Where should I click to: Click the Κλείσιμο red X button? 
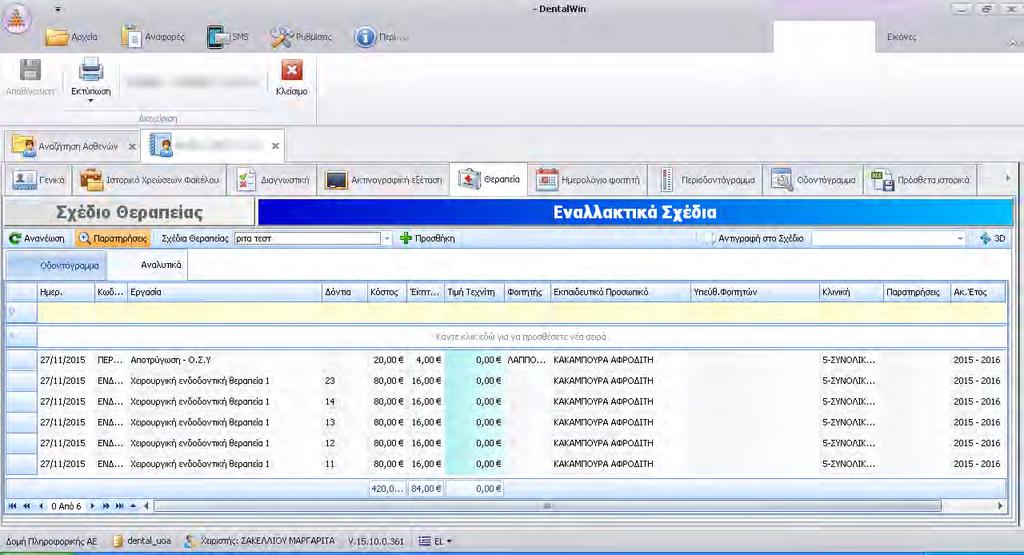point(291,77)
